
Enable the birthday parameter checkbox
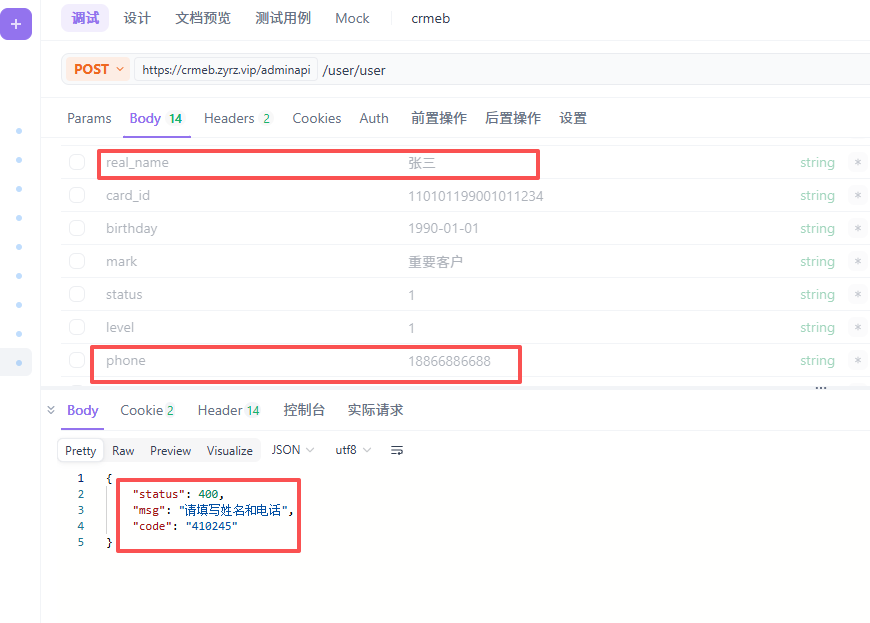(77, 229)
